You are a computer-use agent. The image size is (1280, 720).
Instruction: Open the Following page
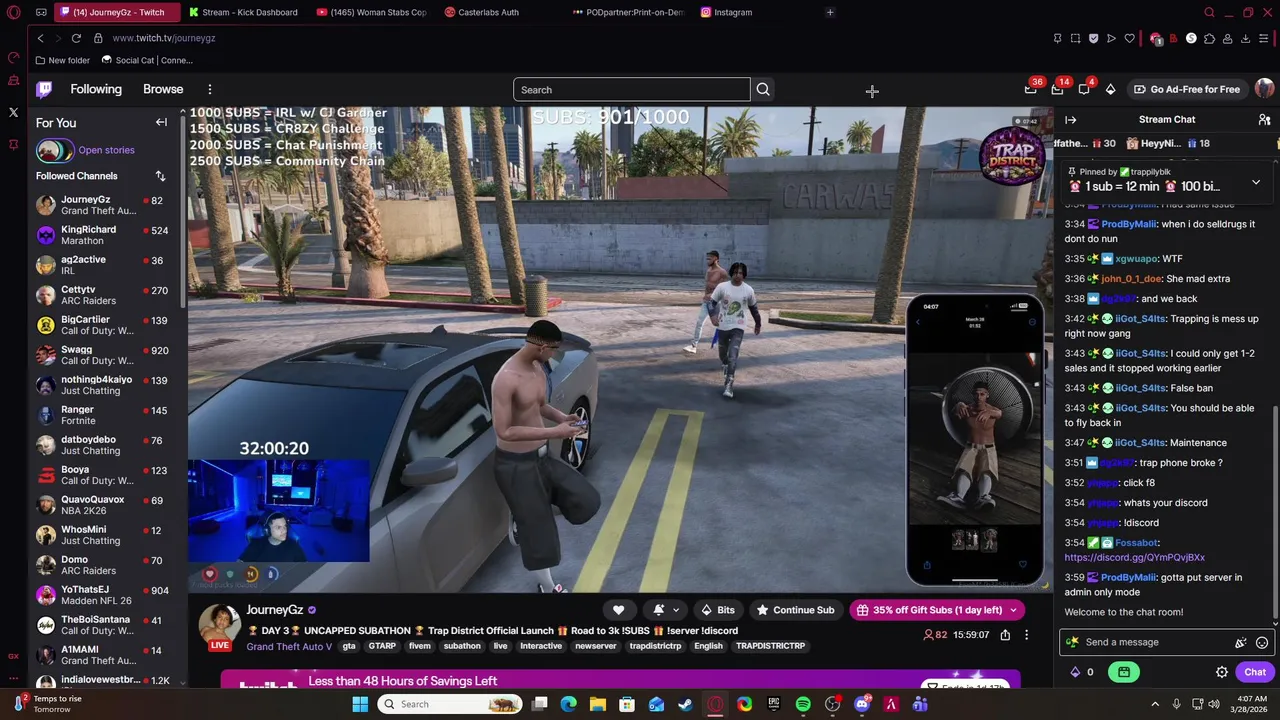(96, 90)
